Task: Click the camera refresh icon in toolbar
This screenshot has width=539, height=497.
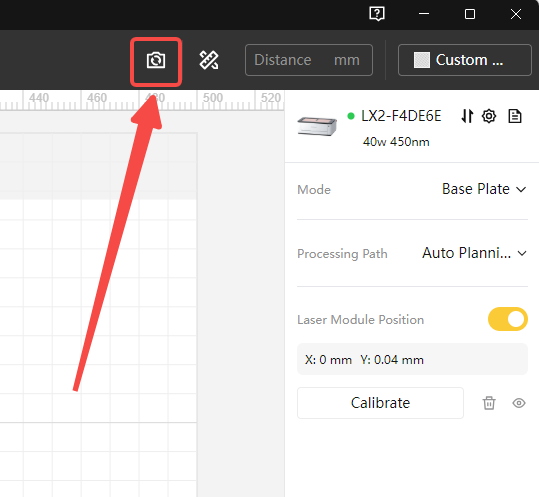Action: (156, 60)
